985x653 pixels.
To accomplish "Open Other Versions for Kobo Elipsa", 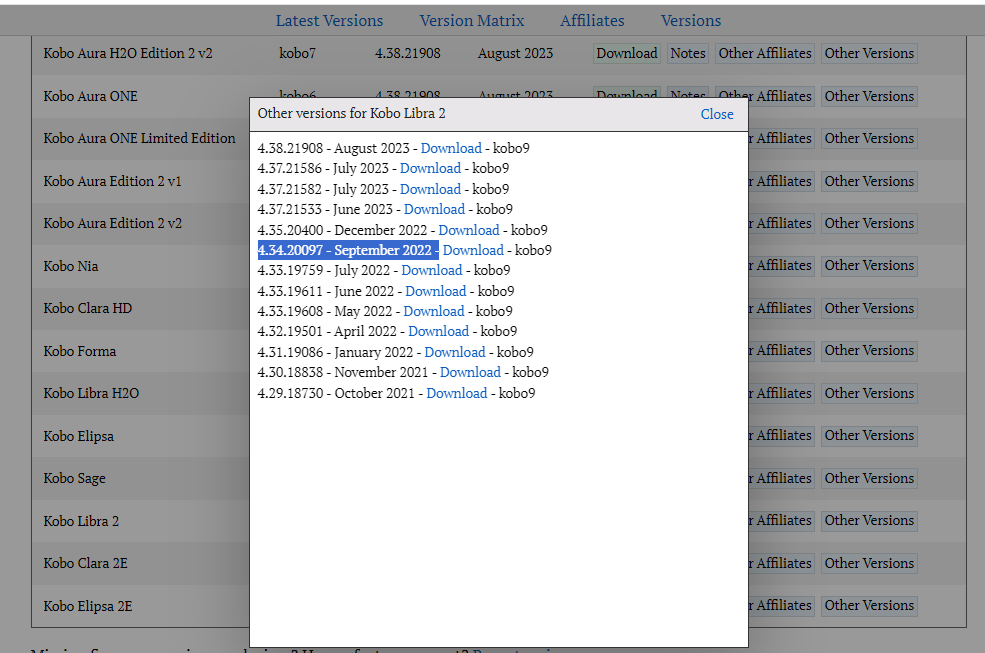I will [869, 435].
